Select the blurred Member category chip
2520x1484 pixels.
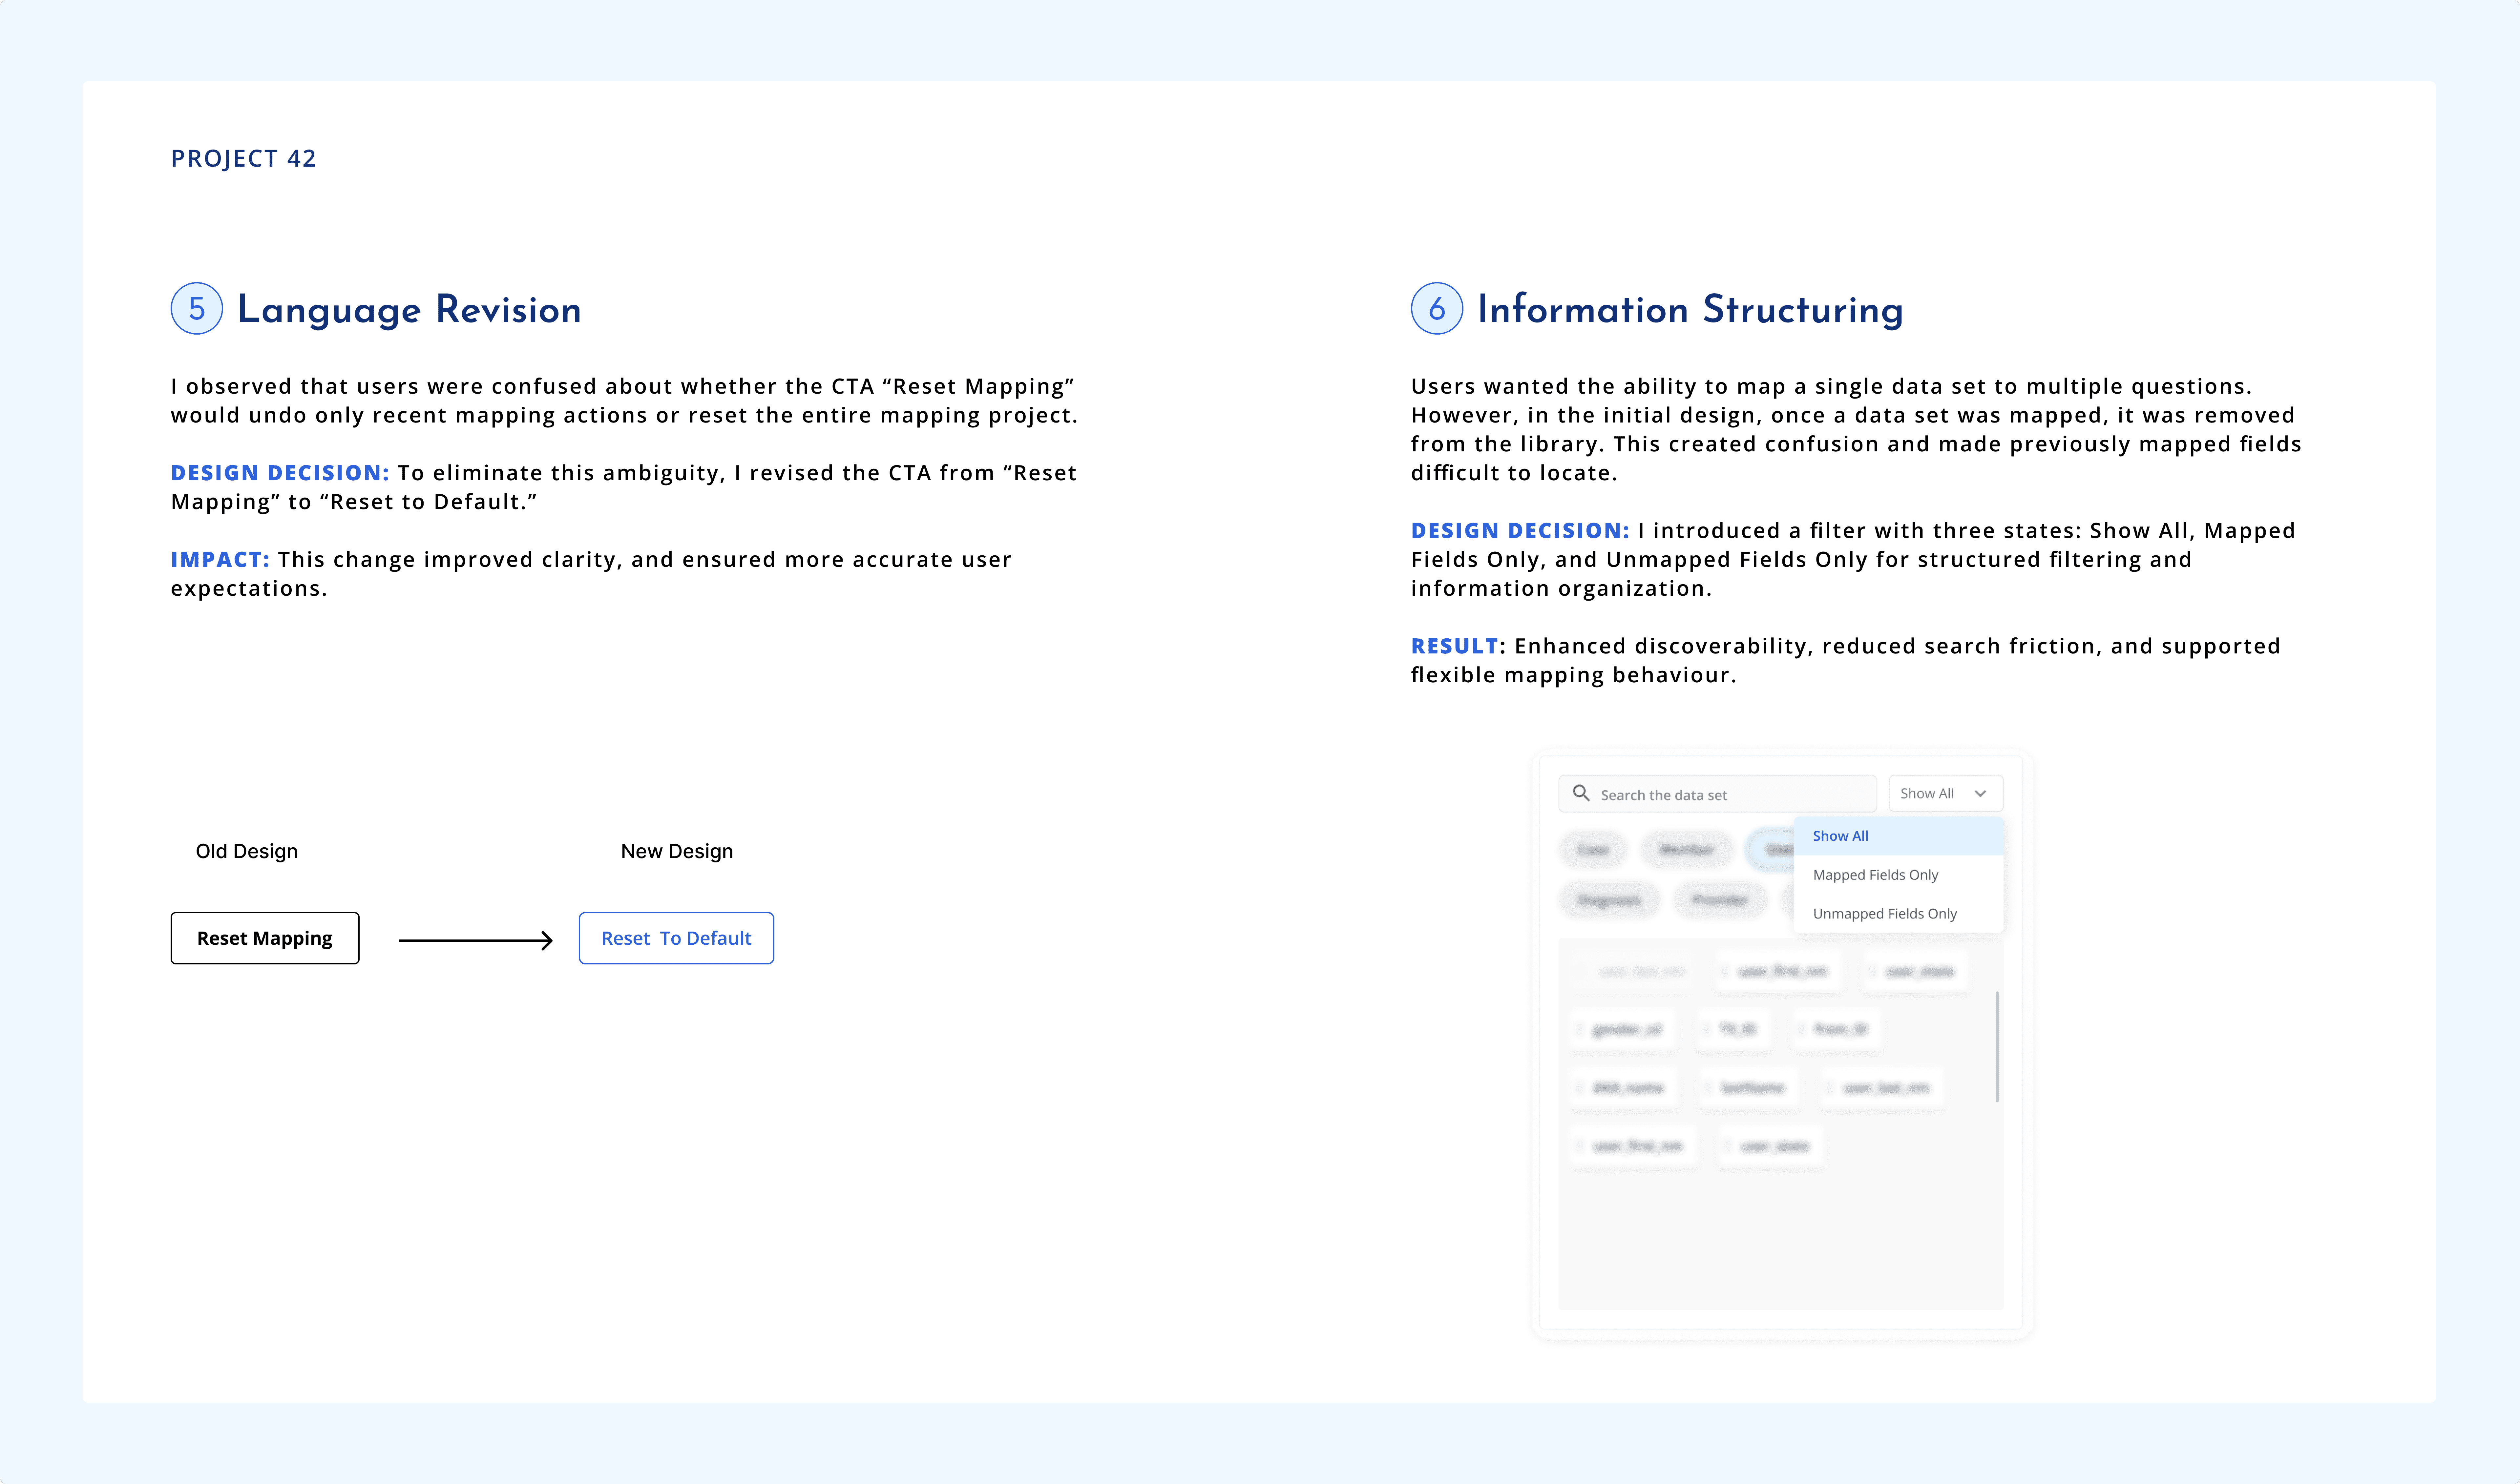(x=1686, y=850)
